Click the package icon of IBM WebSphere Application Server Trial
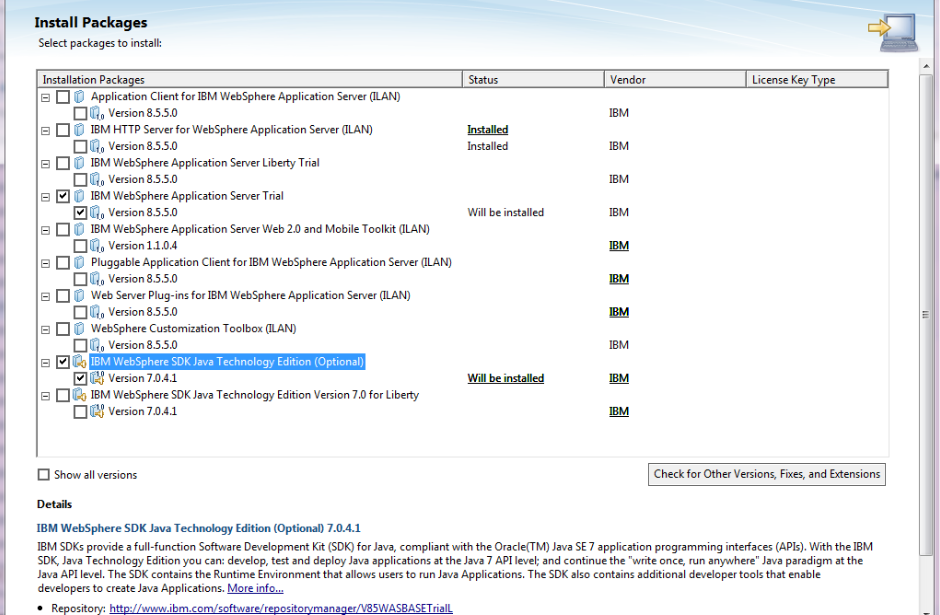940x615 pixels. (80, 196)
